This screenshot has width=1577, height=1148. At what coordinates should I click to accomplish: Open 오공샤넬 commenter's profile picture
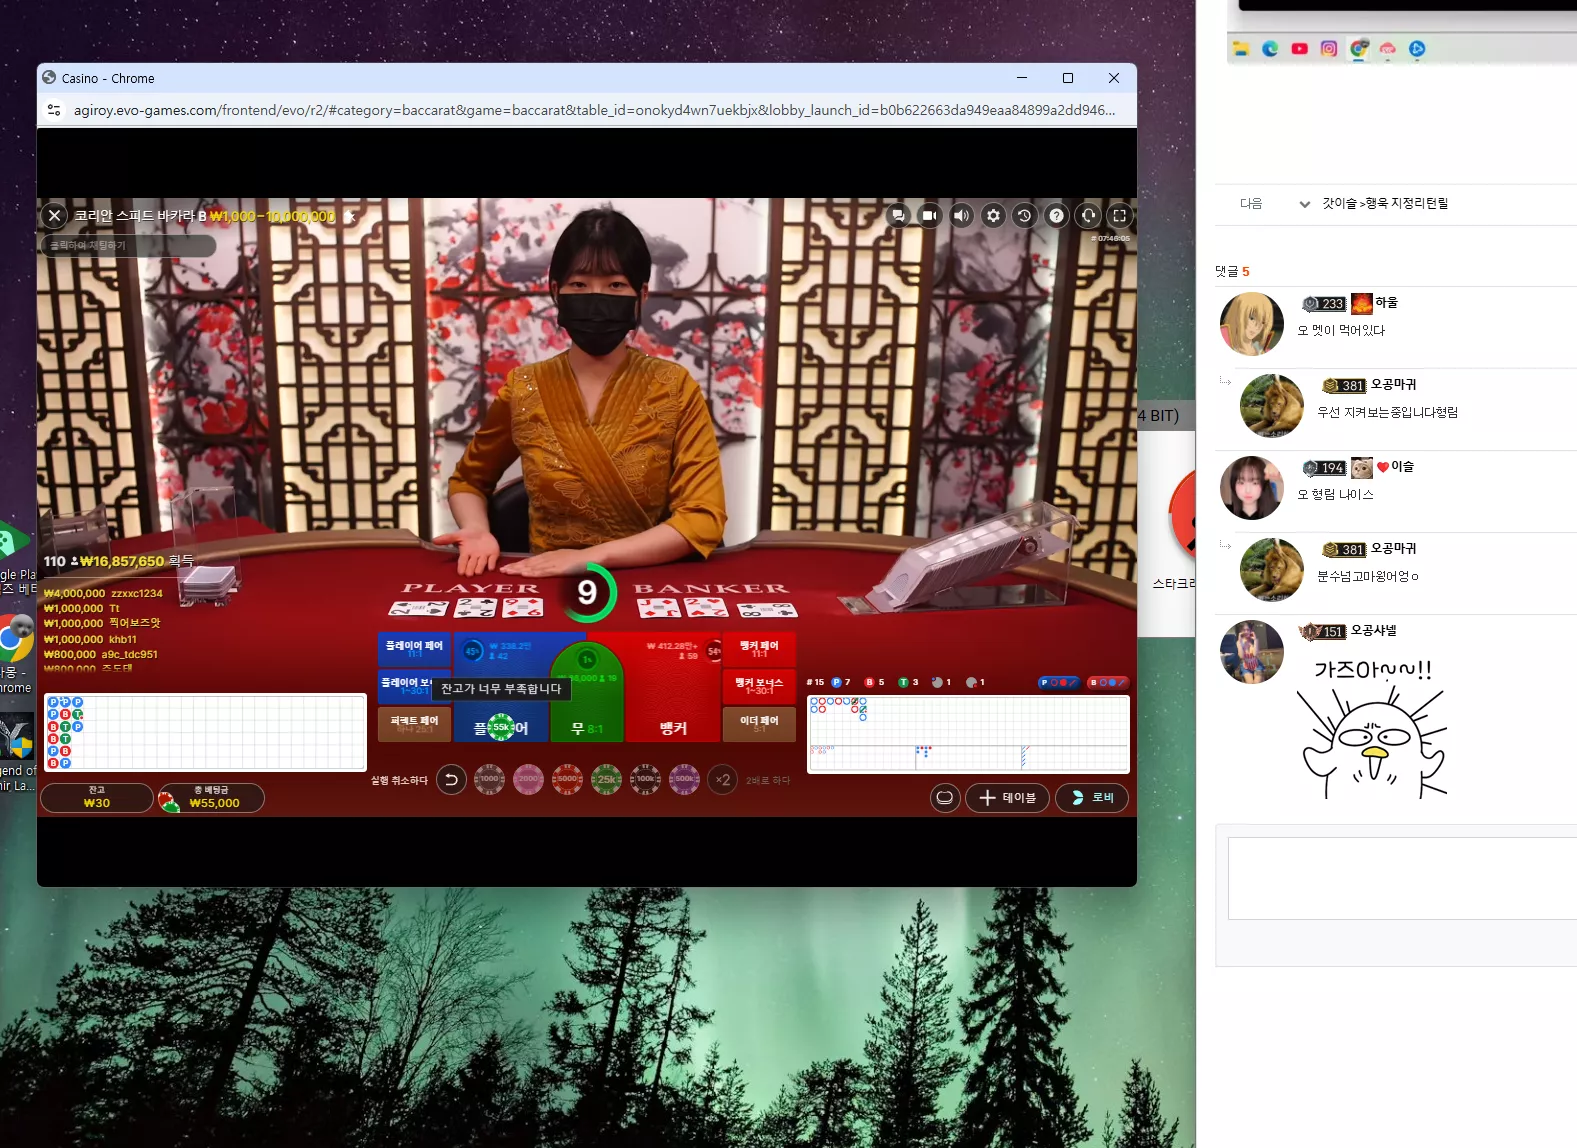pos(1252,652)
